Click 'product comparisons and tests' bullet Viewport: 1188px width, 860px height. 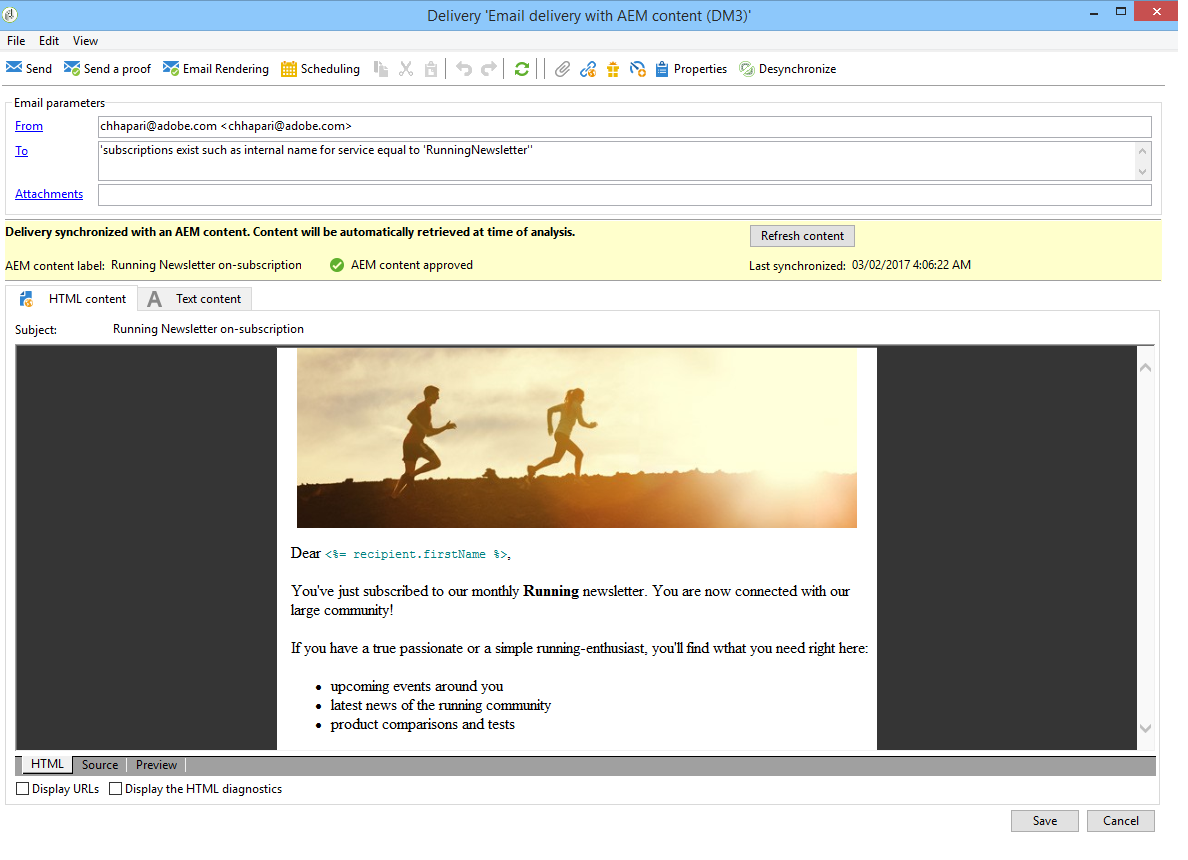tap(422, 724)
